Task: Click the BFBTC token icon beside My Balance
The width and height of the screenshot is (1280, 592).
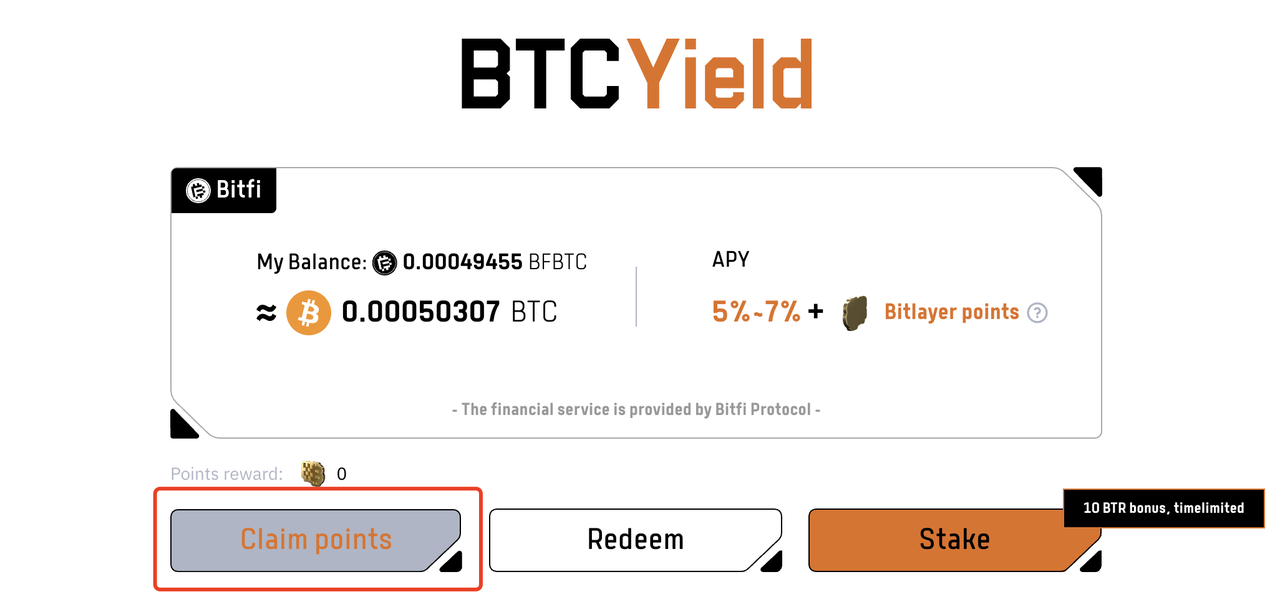Action: click(x=385, y=263)
